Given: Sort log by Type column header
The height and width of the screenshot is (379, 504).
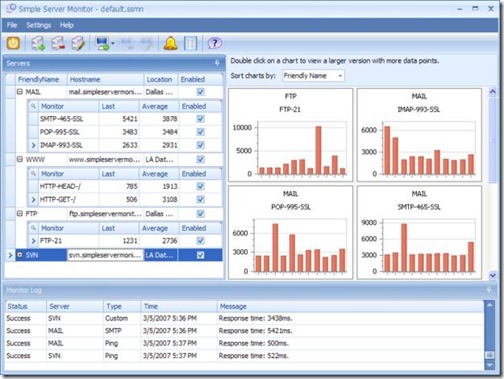Looking at the screenshot, I should 122,306.
